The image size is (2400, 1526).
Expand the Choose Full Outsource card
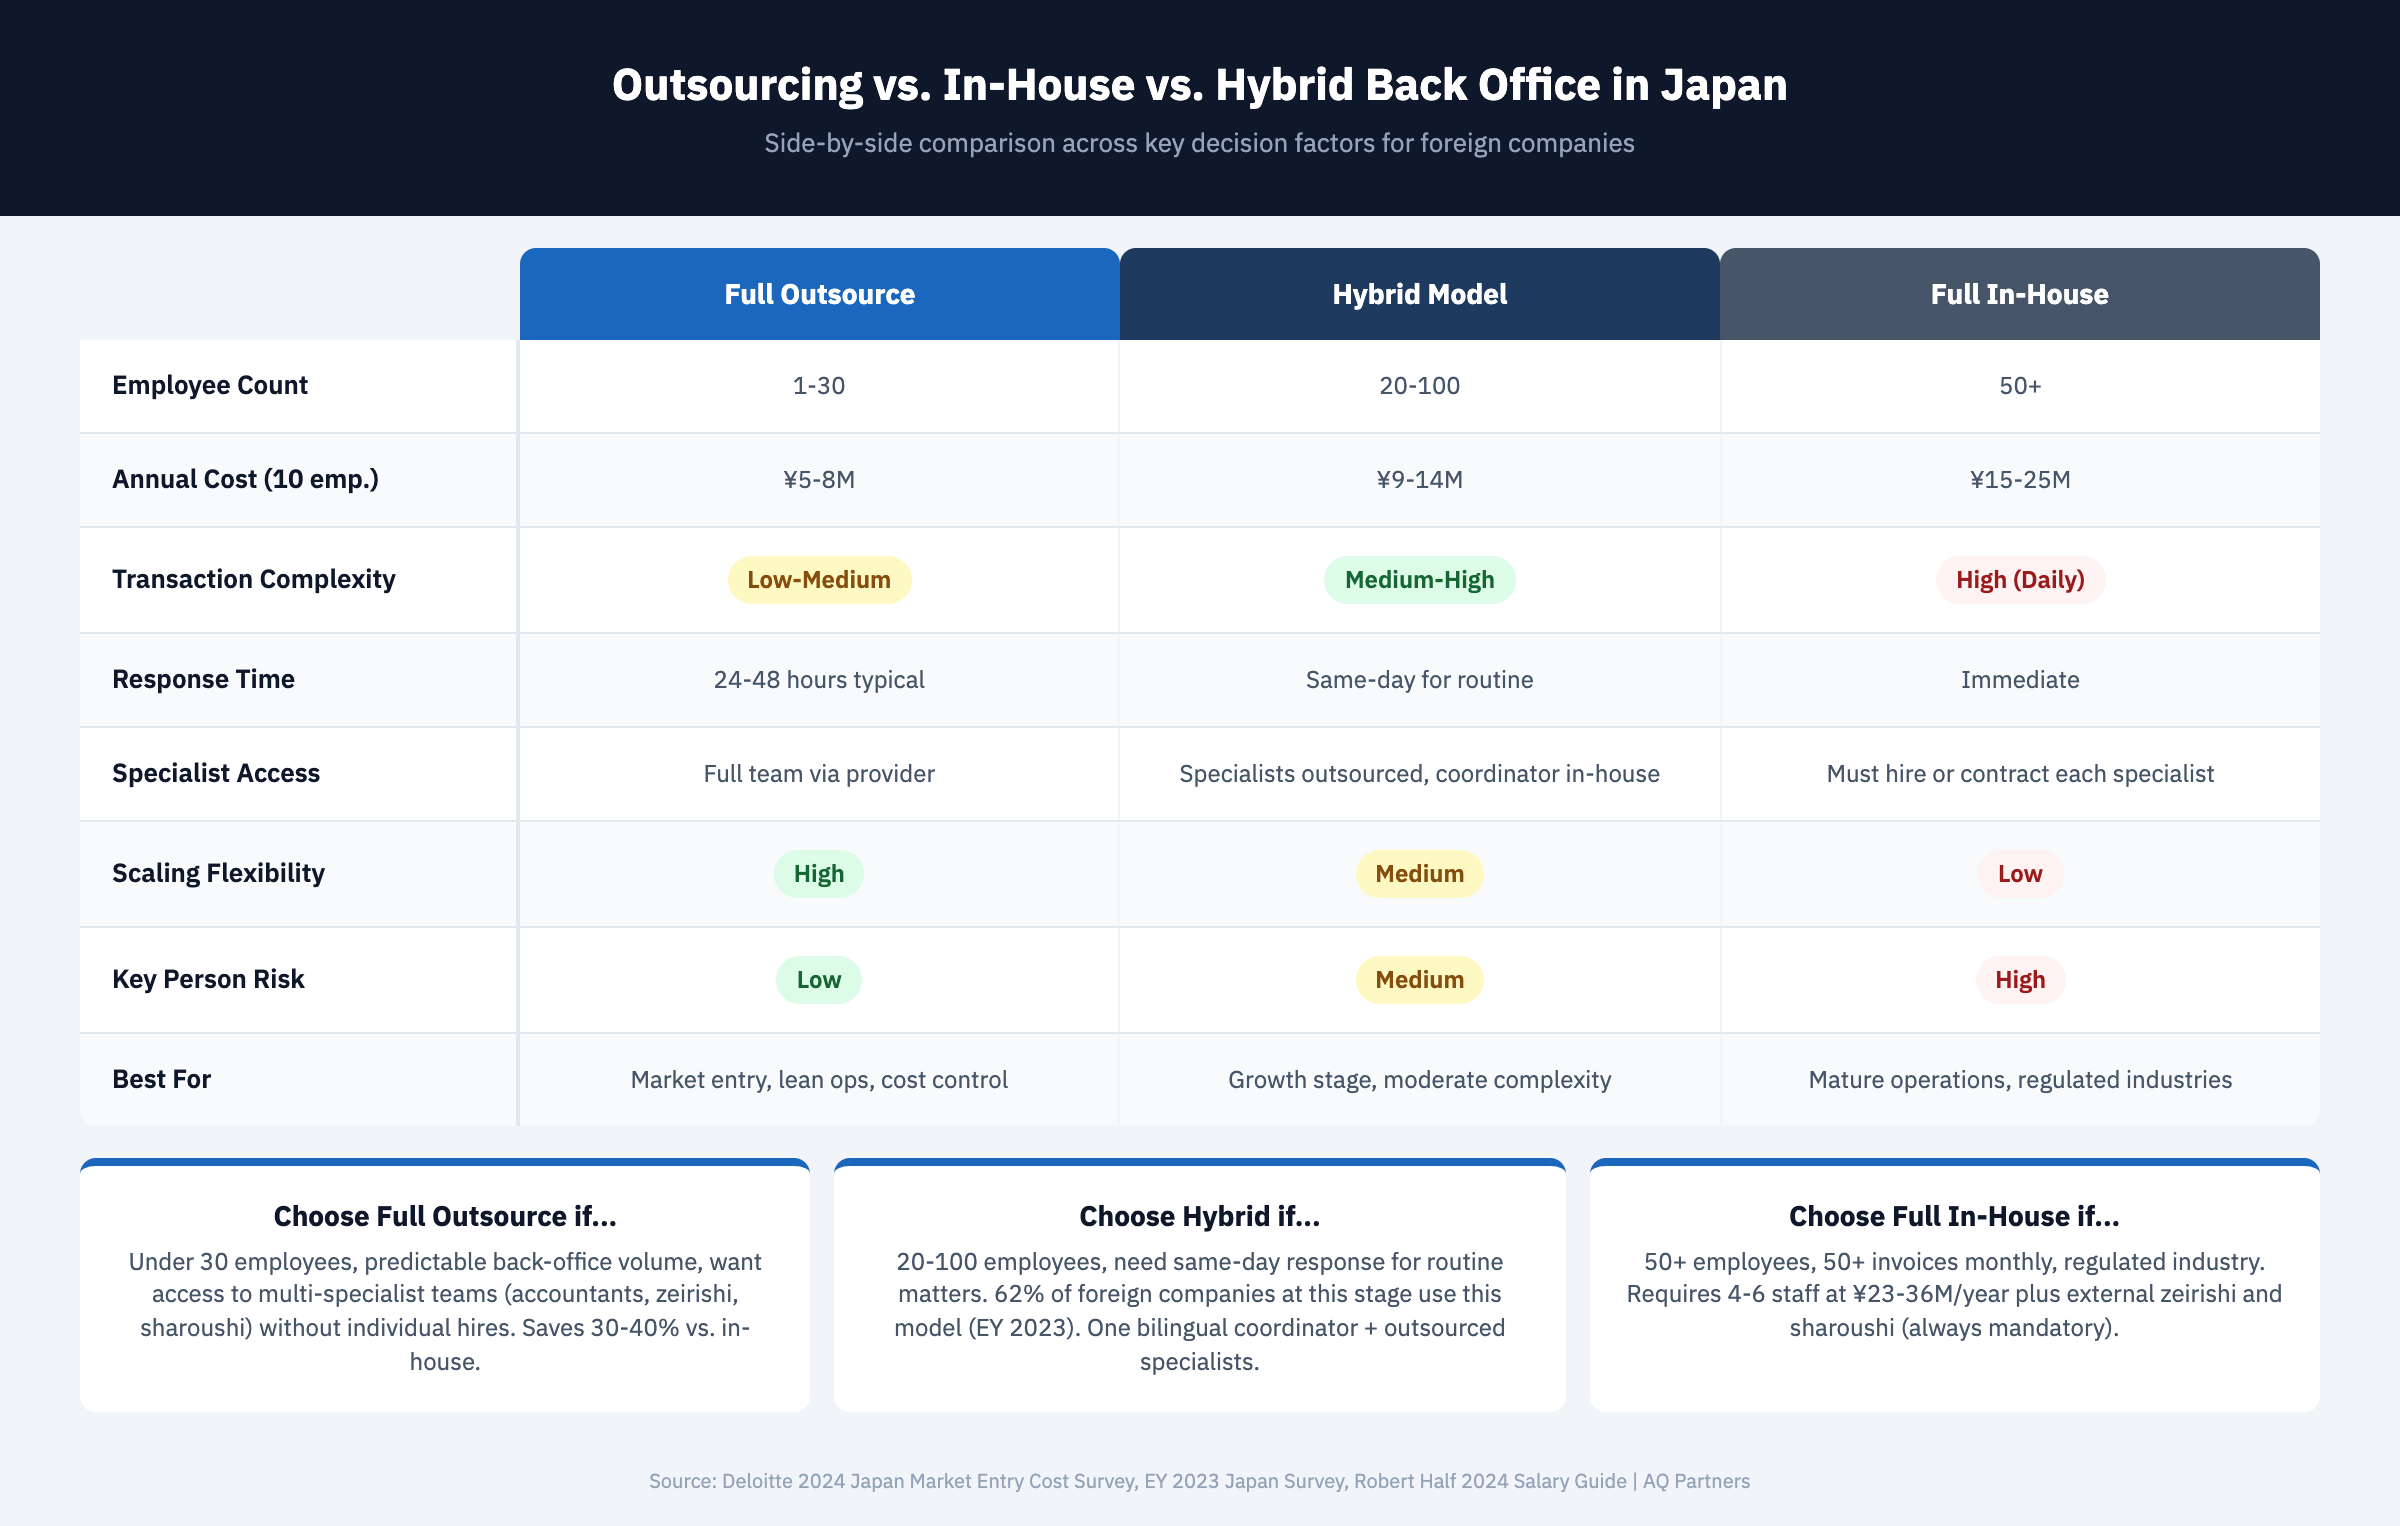coord(445,1290)
